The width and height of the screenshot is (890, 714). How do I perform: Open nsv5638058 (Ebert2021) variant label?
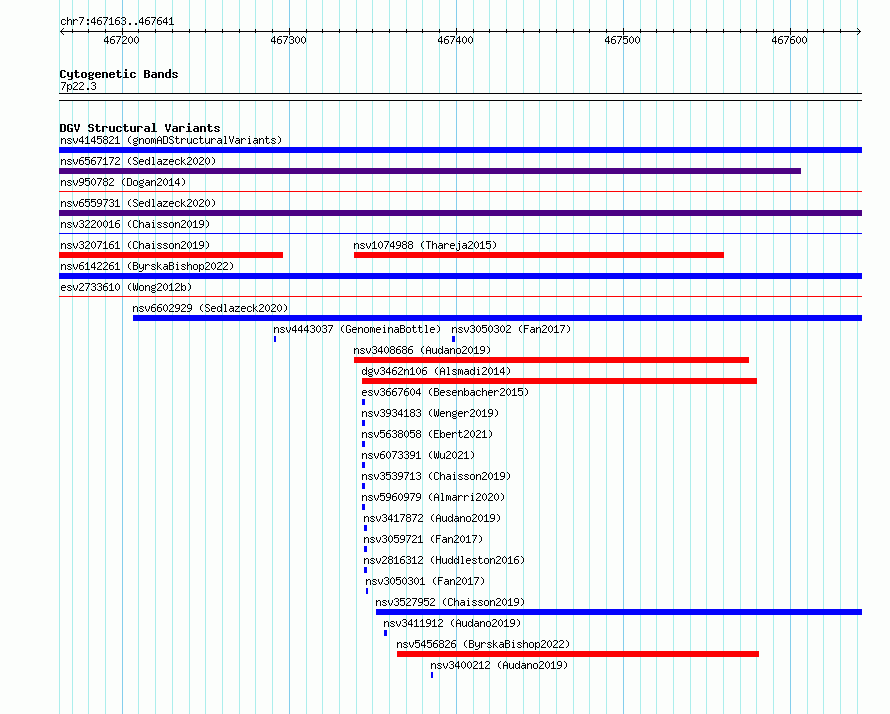[x=427, y=434]
